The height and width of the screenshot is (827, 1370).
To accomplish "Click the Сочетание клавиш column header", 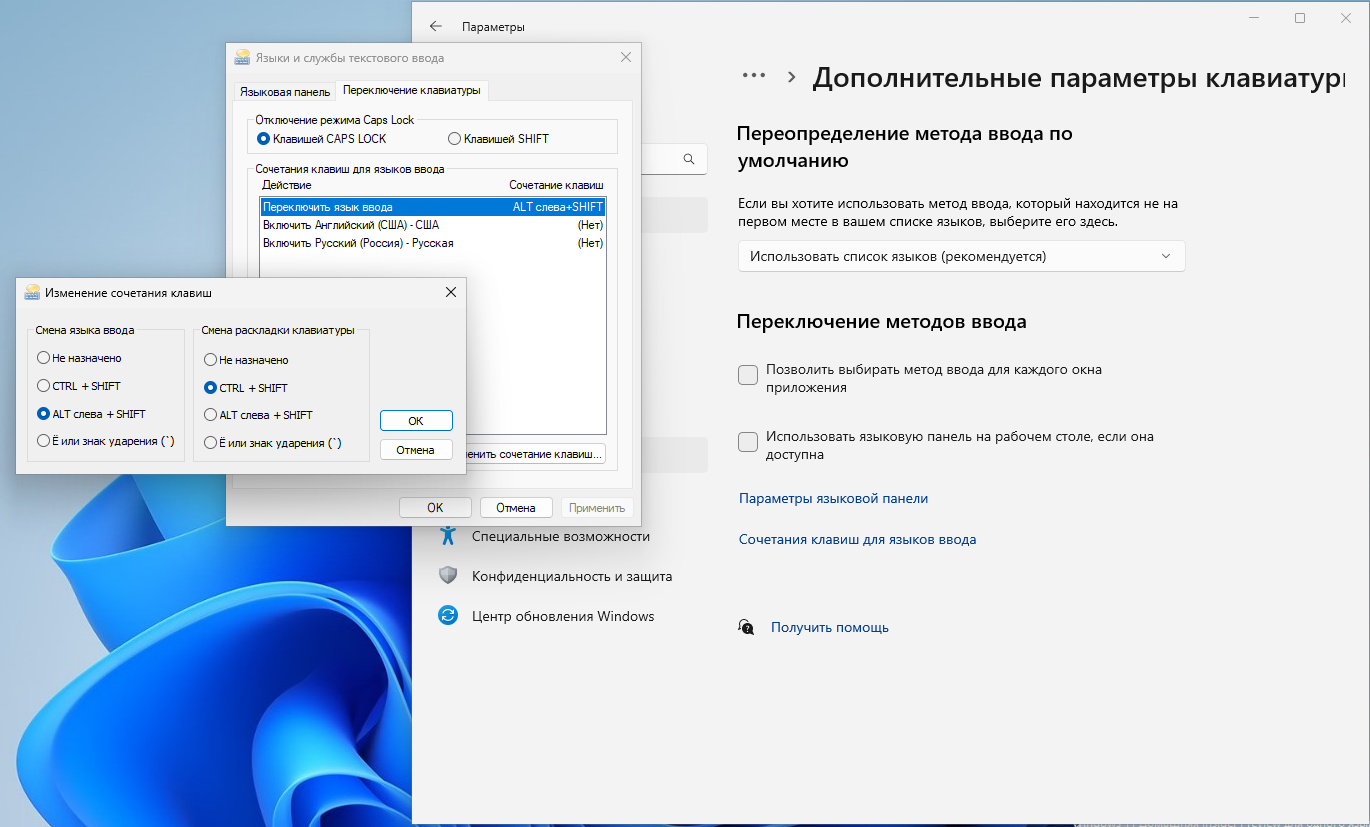I will (x=556, y=185).
